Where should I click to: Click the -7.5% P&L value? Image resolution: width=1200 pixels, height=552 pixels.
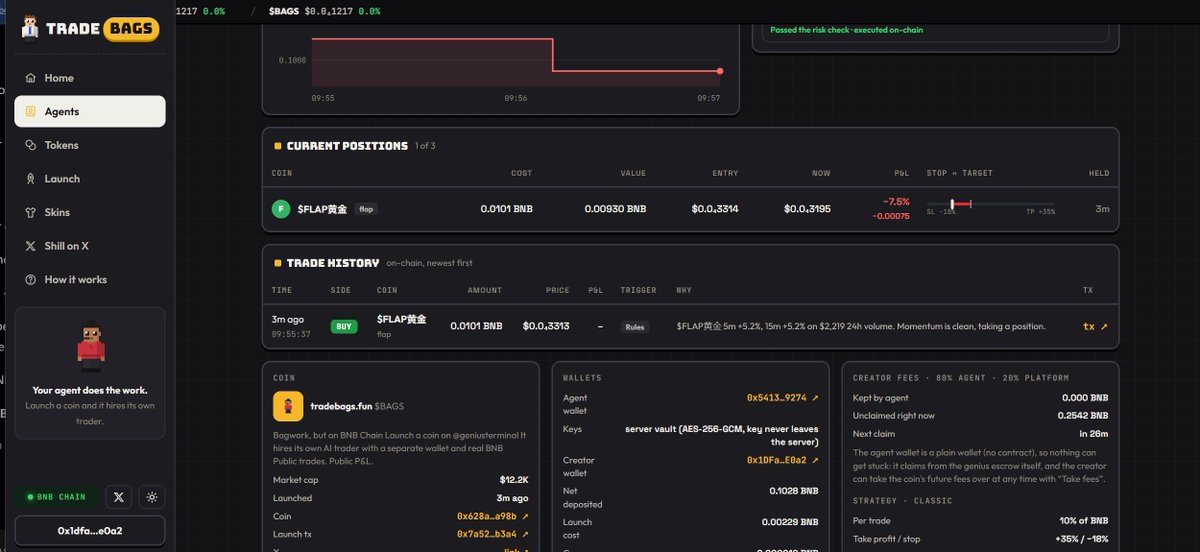point(896,201)
